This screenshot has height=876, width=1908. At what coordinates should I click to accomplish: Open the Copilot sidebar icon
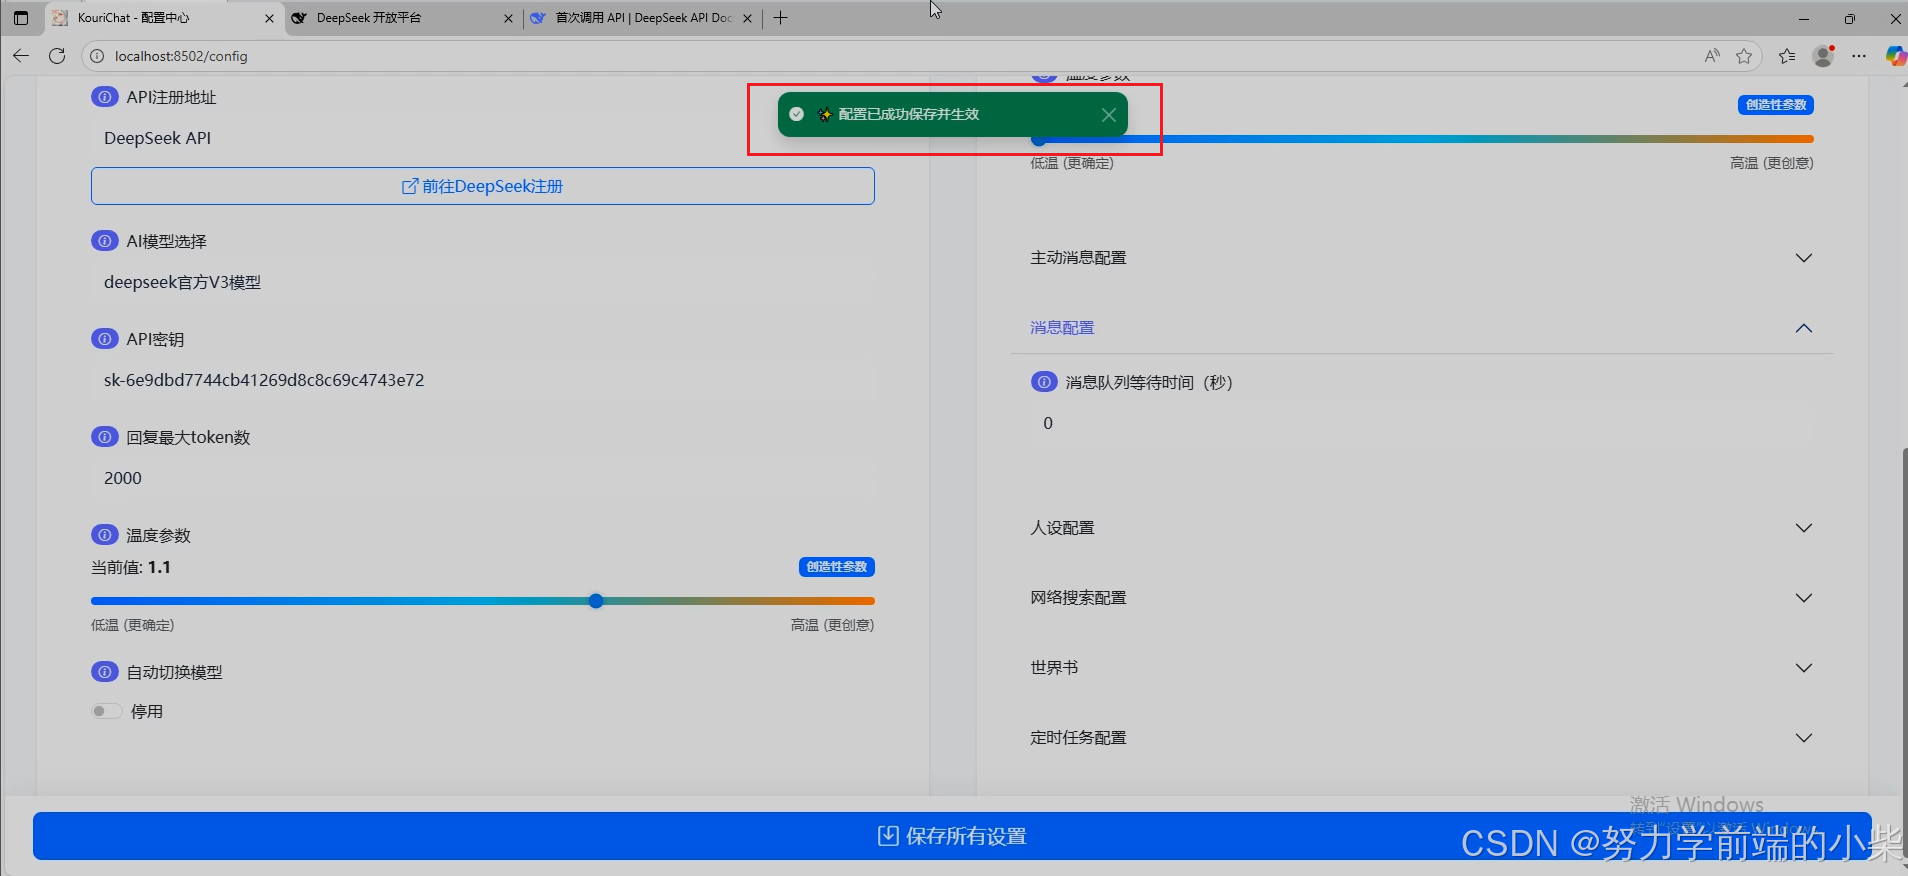point(1895,56)
